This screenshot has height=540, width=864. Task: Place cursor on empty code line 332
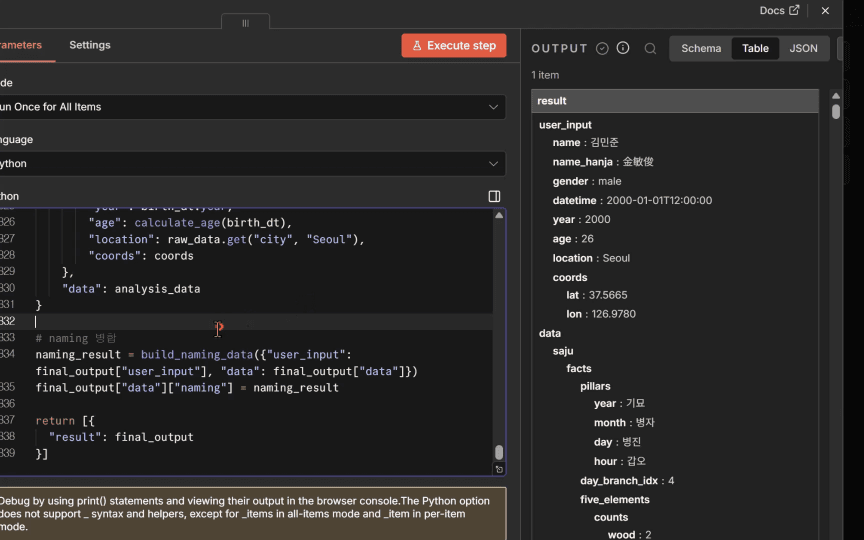pos(120,322)
